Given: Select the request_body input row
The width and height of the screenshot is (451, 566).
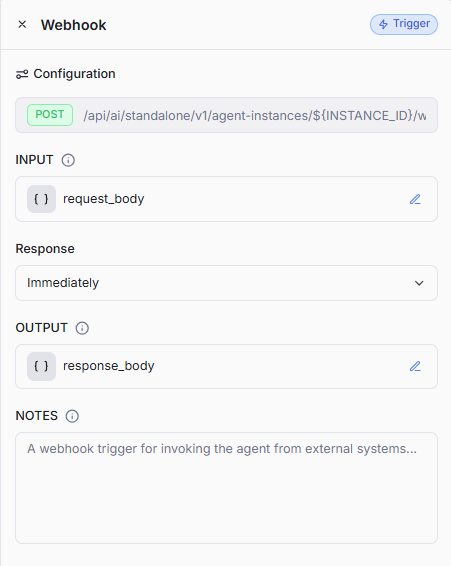Looking at the screenshot, I should tap(226, 199).
